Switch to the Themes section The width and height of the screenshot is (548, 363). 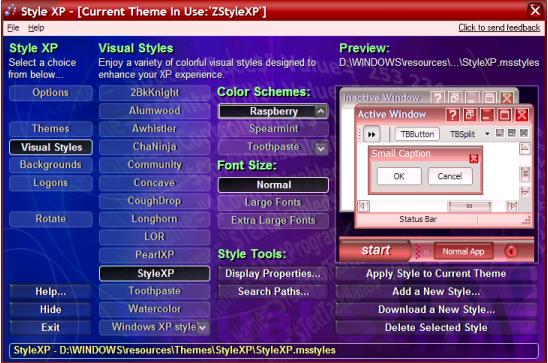51,129
